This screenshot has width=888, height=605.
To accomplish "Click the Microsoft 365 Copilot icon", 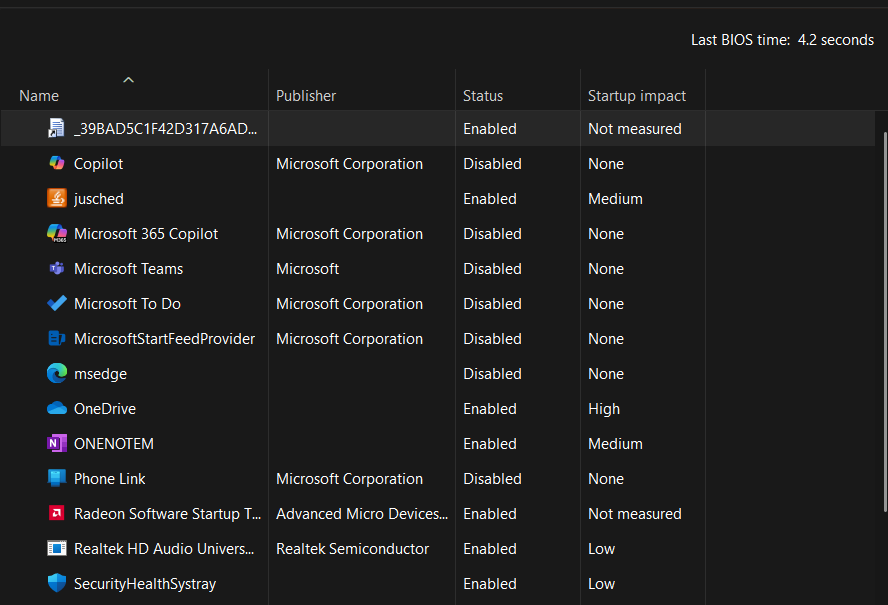I will (x=57, y=233).
